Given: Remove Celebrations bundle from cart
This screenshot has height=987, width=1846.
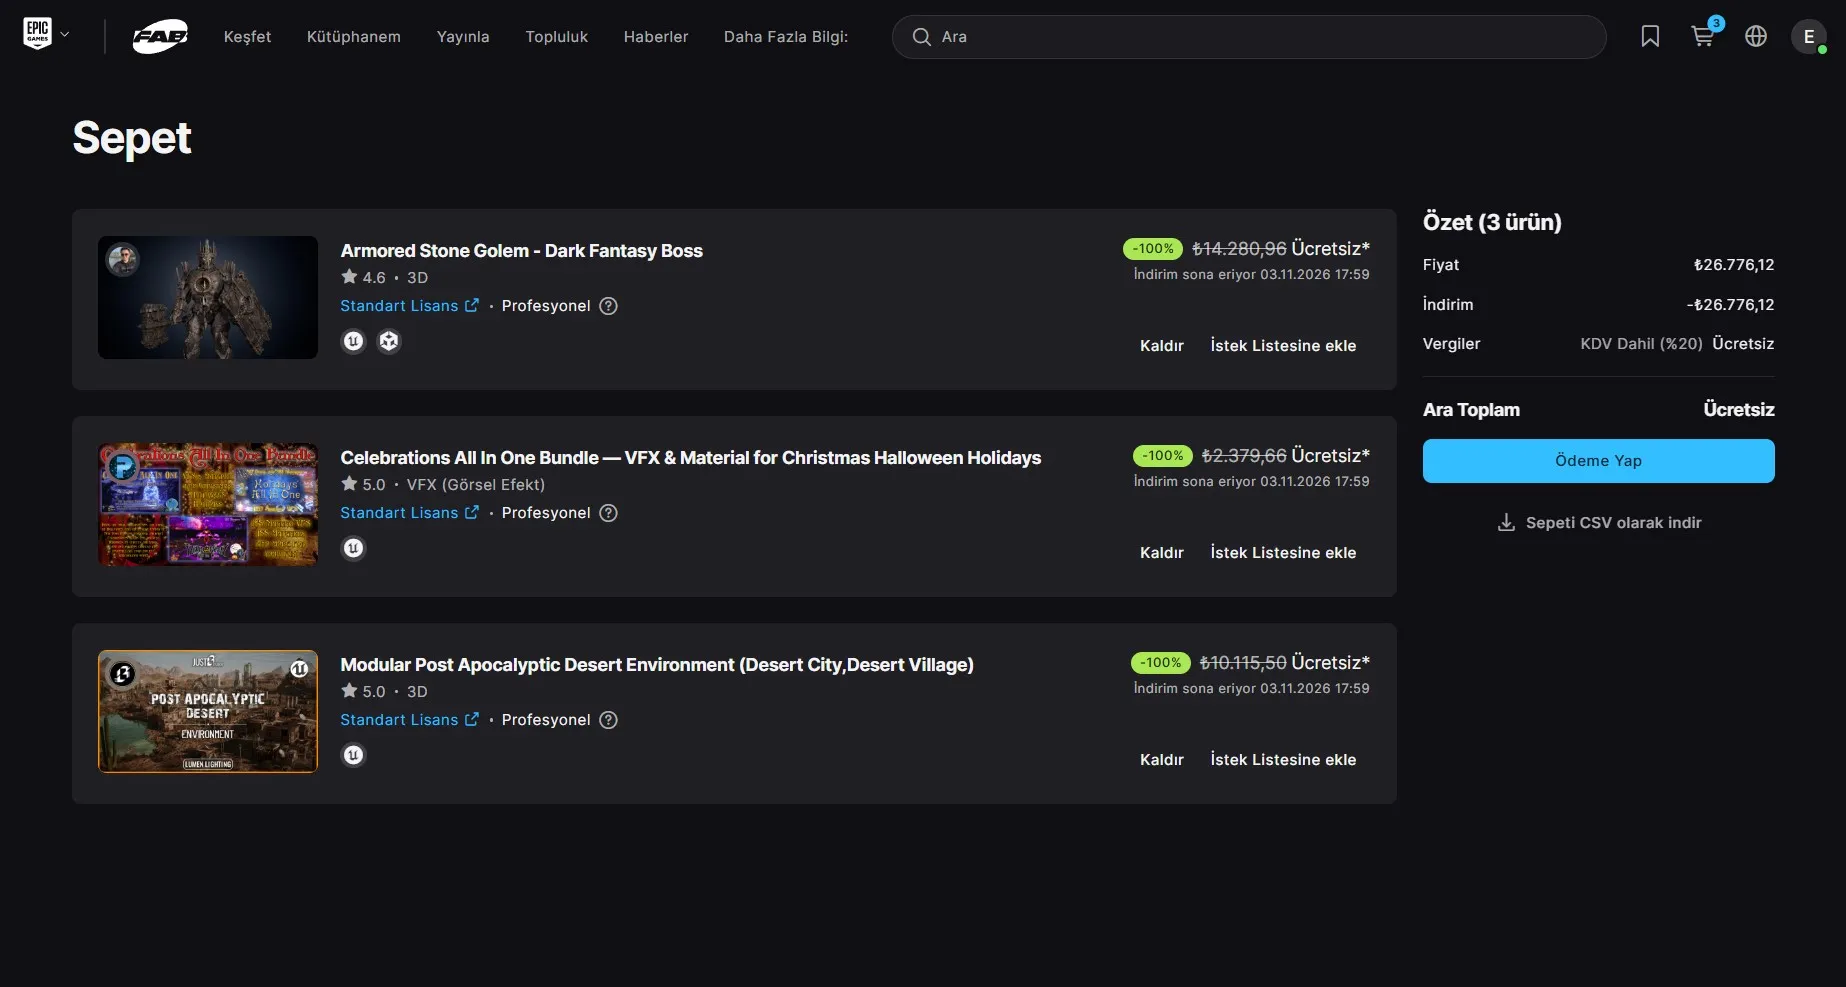Looking at the screenshot, I should coord(1162,553).
